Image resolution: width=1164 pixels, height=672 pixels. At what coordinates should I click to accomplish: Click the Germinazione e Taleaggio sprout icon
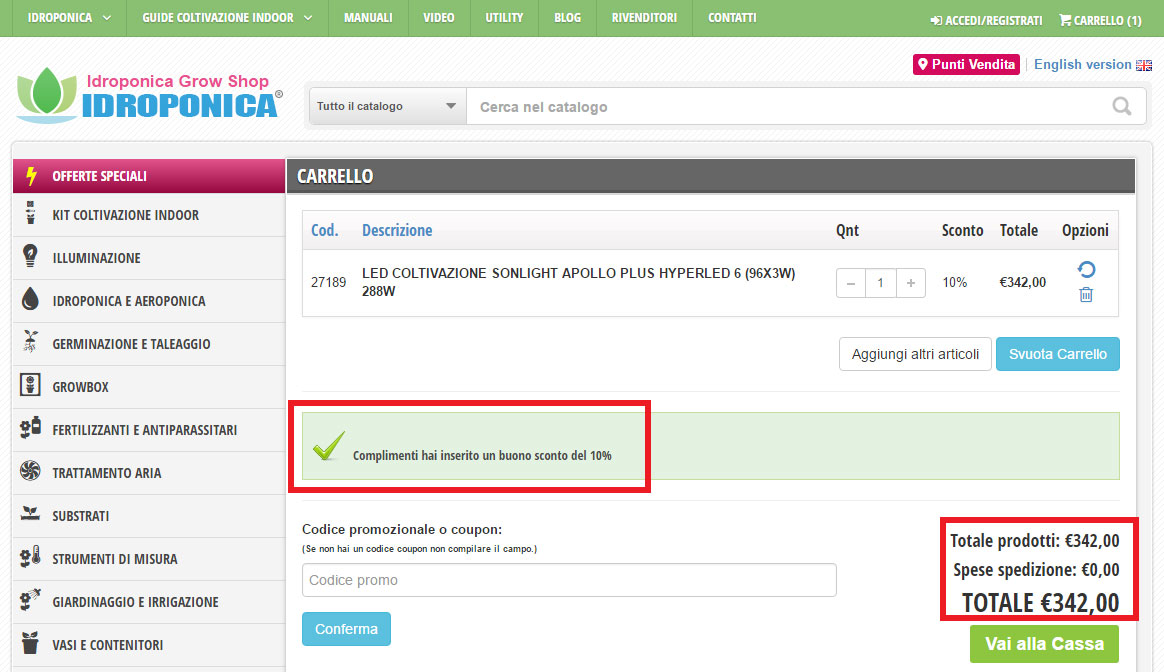pos(30,342)
